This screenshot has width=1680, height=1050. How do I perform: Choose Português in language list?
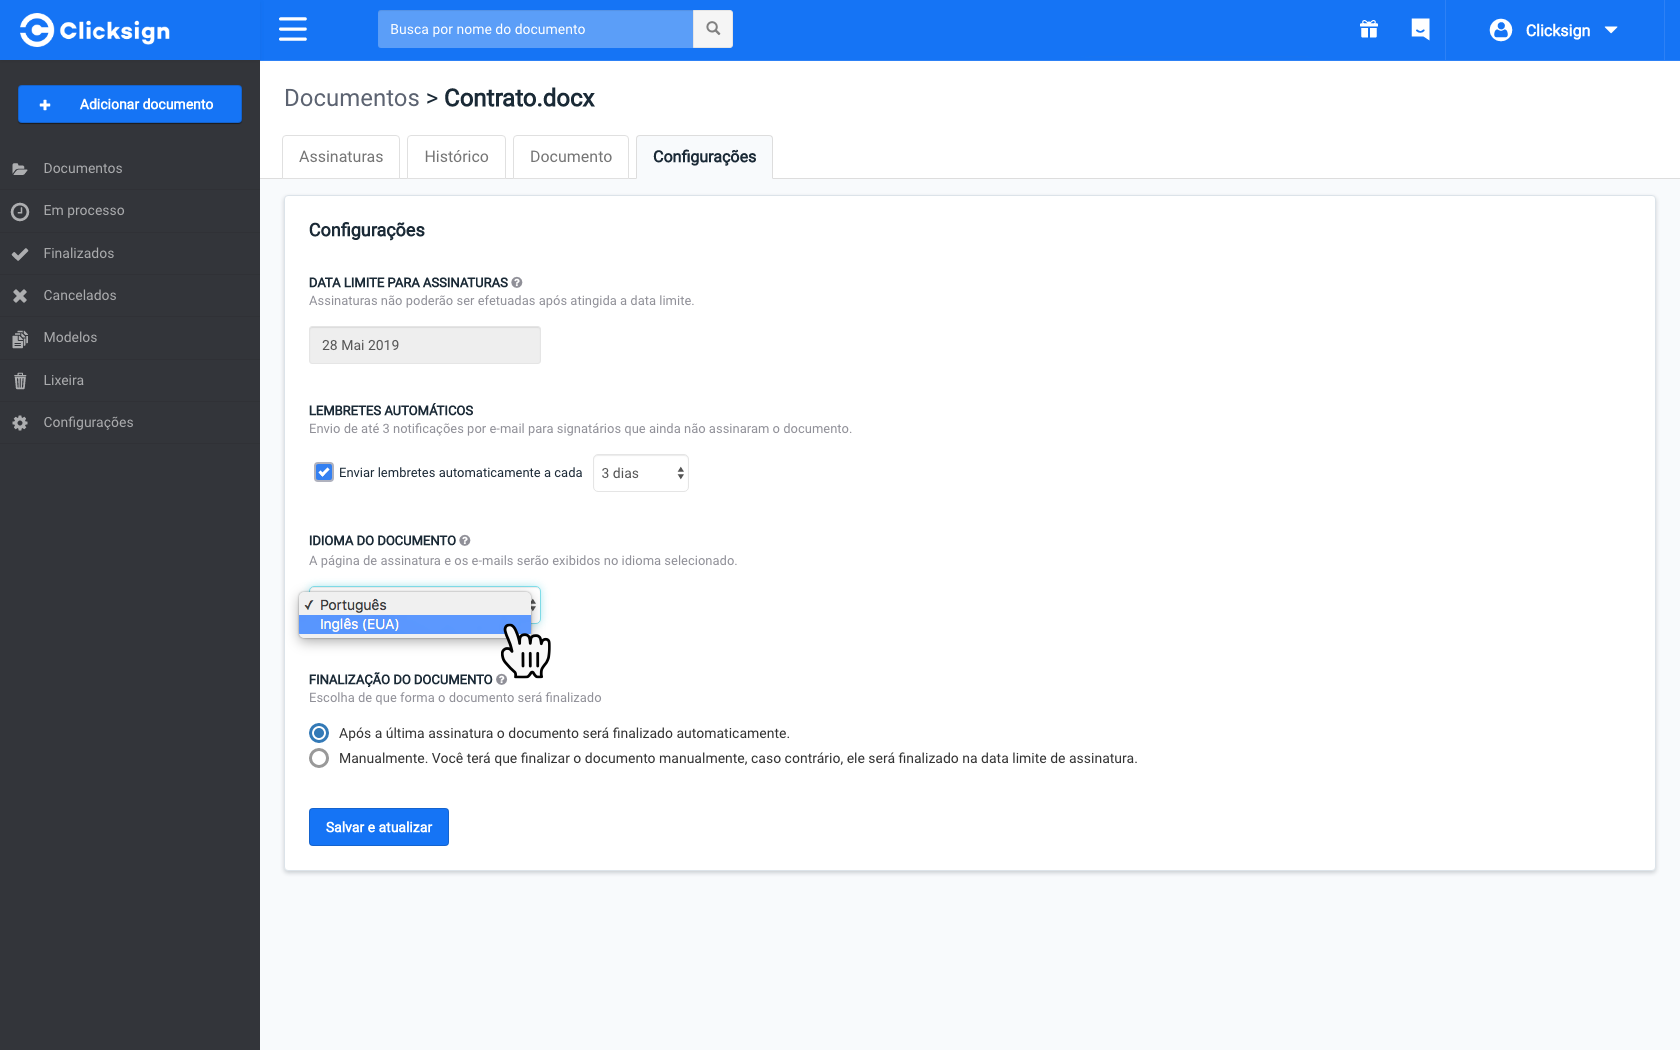tap(415, 605)
